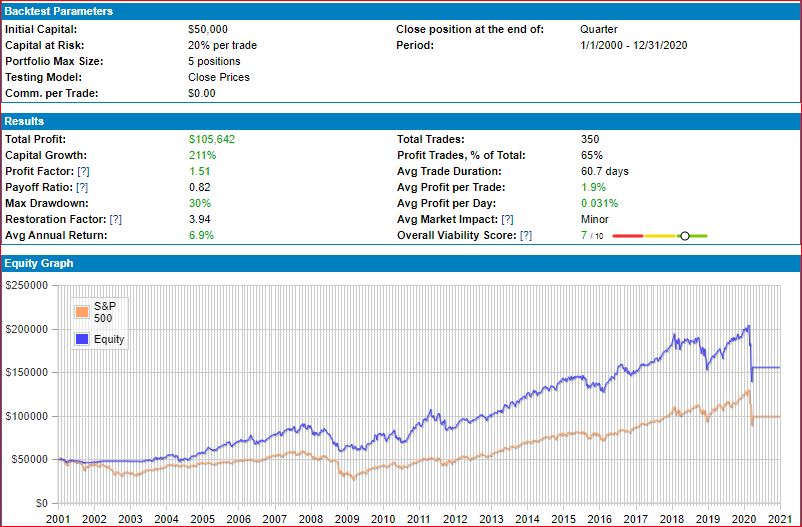Click the Equity Graph section header
The height and width of the screenshot is (527, 802).
[401, 264]
